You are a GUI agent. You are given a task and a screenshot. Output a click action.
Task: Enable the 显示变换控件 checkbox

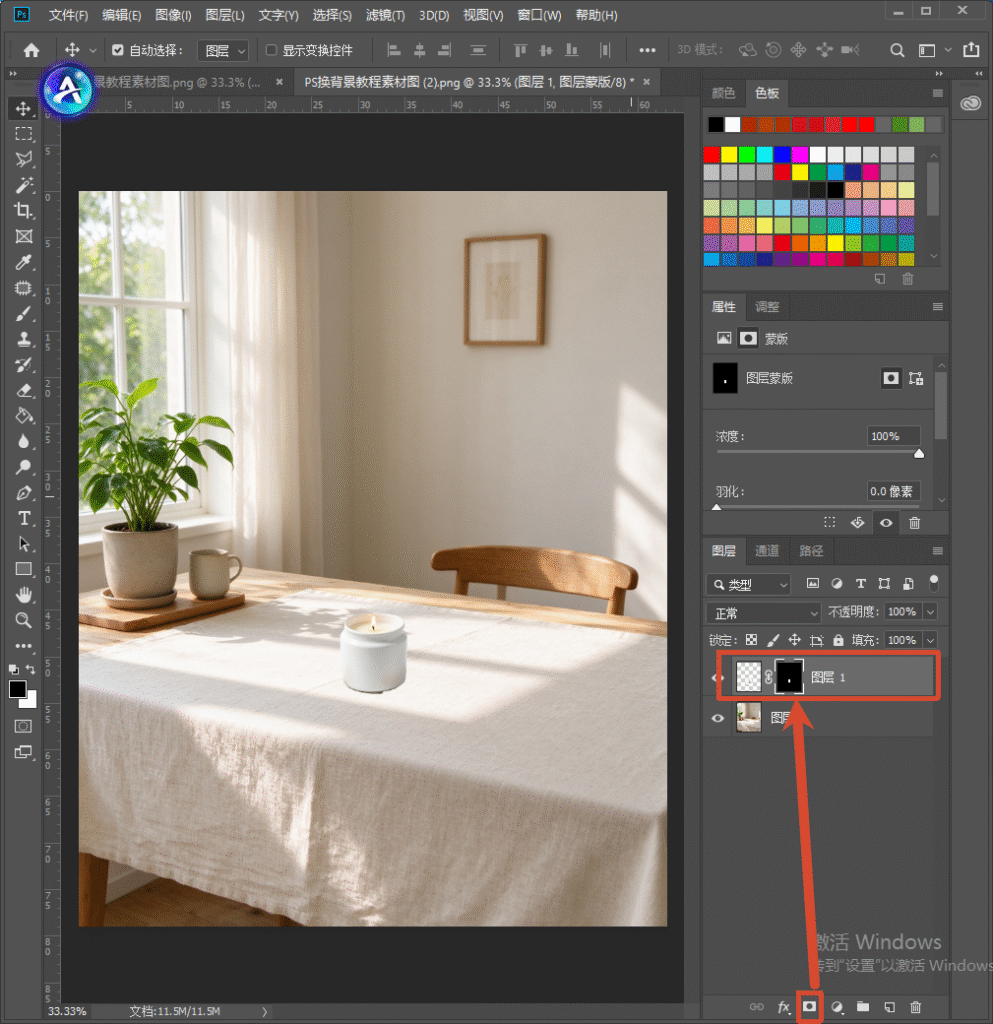[271, 50]
